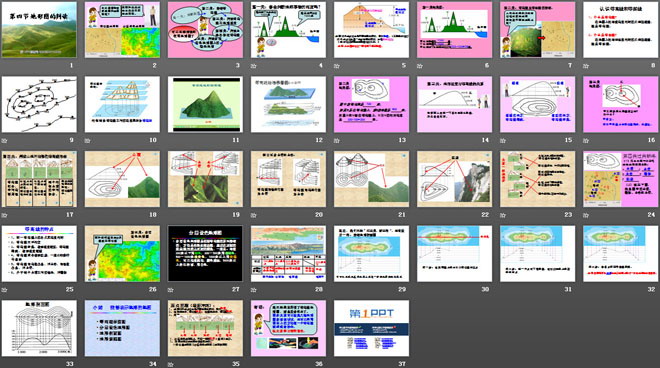The width and height of the screenshot is (660, 368).
Task: Click the animation star icon under slide 13
Action: click(337, 141)
